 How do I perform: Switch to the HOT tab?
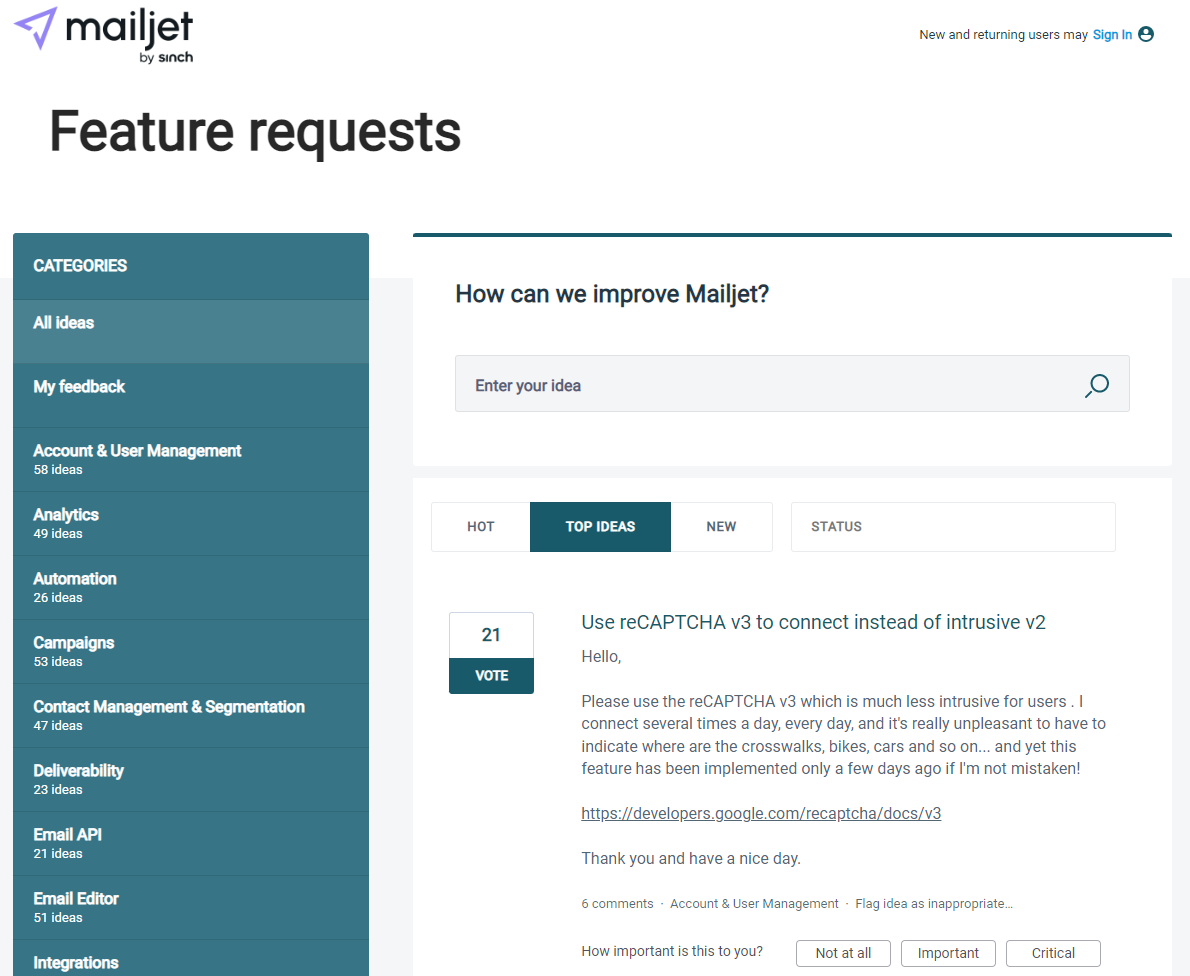(480, 527)
